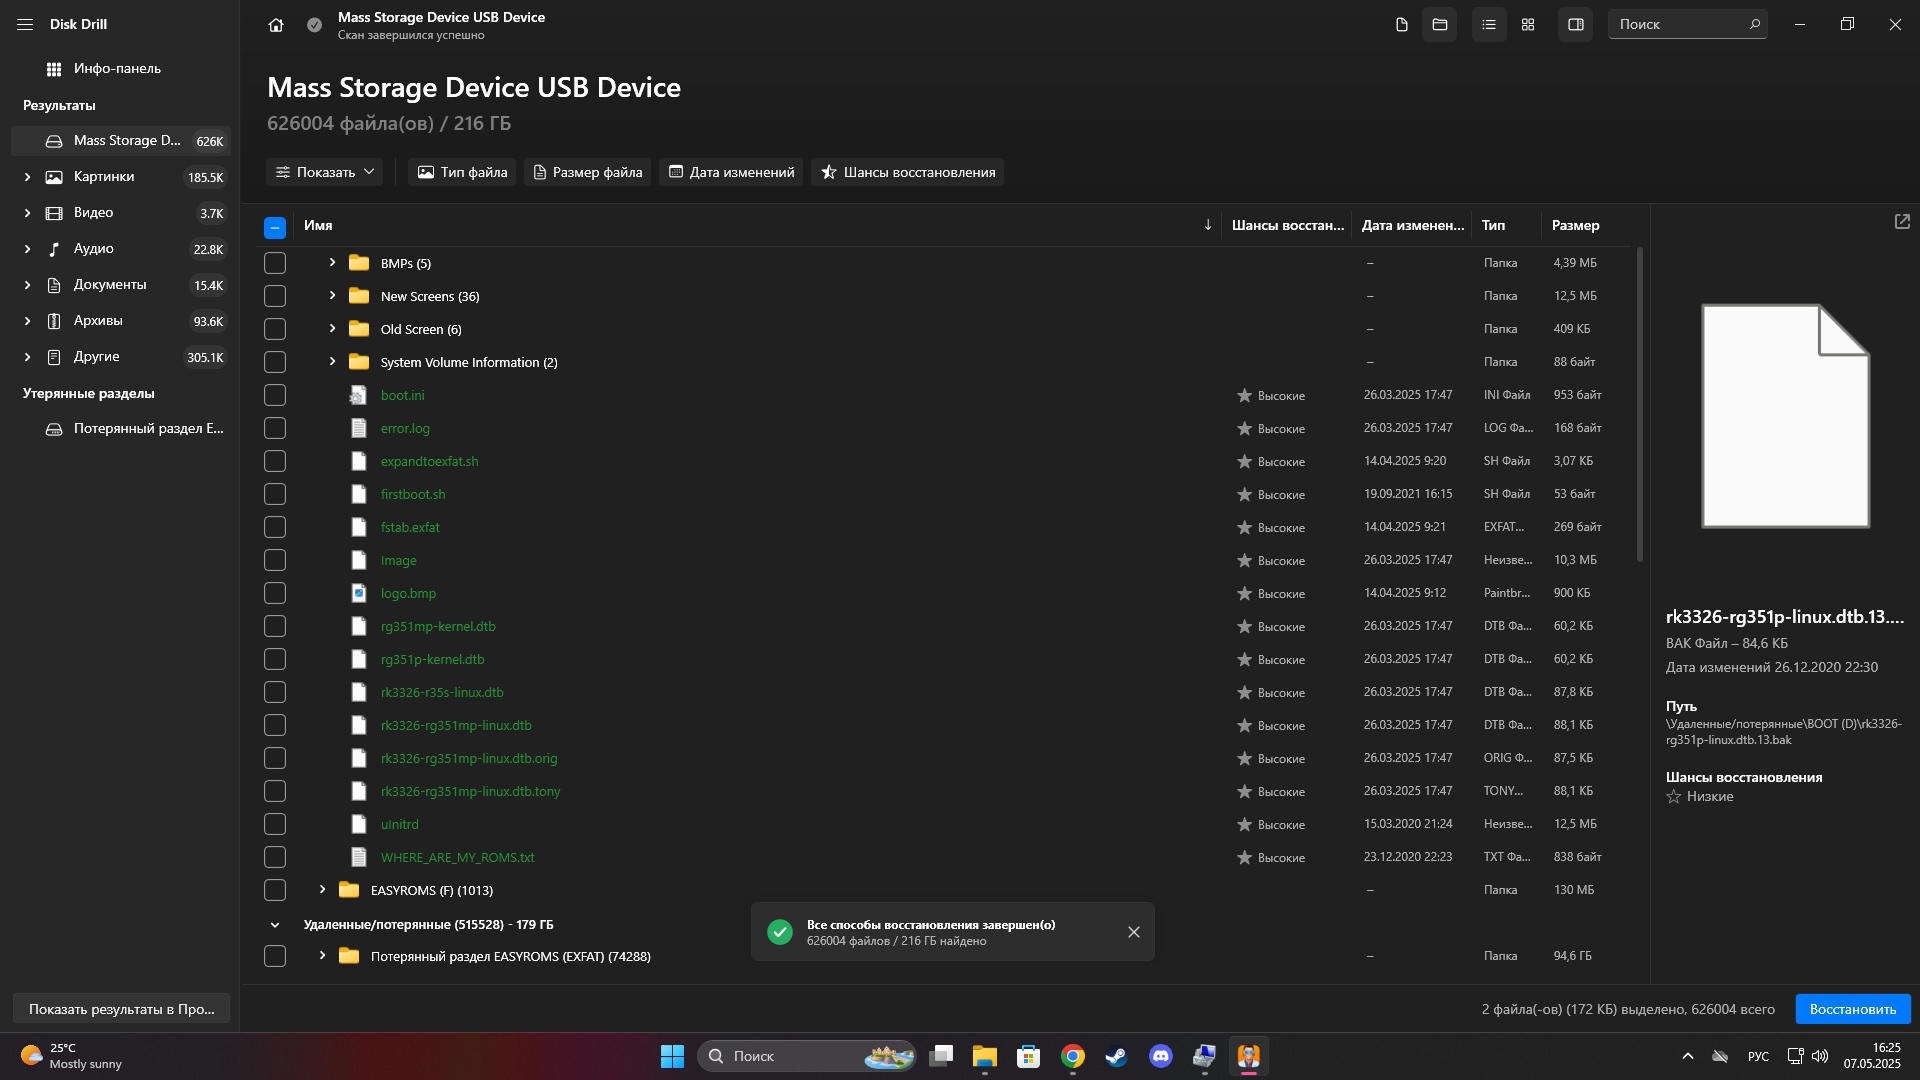Screen dimensions: 1920x1080
Task: Go to the home screen icon
Action: pos(276,25)
